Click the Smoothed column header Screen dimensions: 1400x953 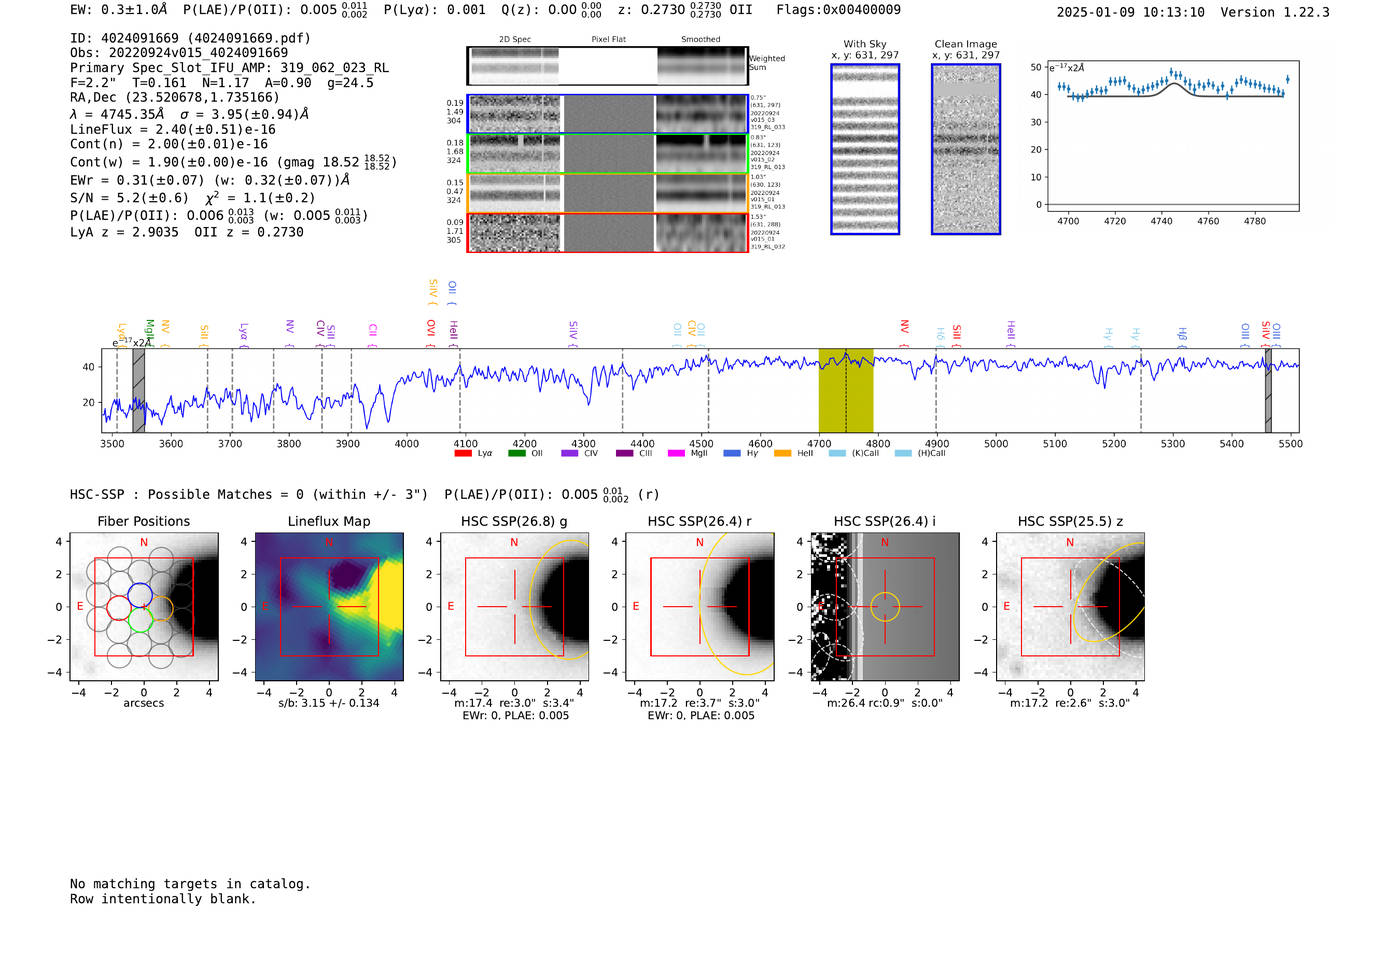(x=700, y=40)
